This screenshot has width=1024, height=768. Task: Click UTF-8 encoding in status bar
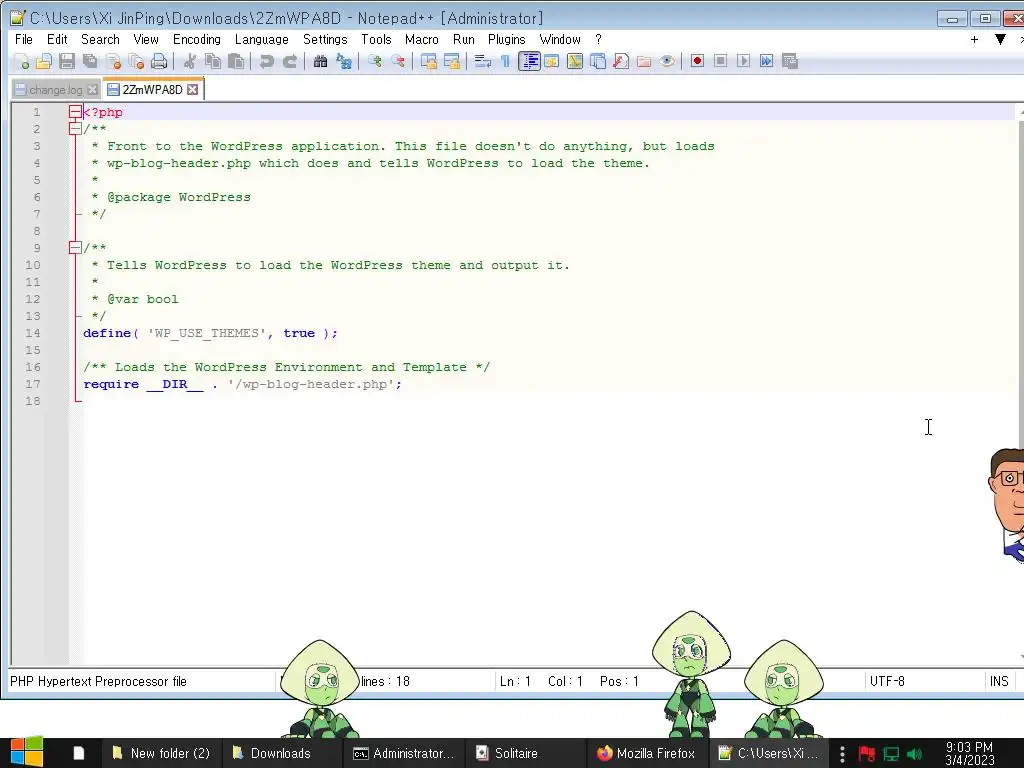pyautogui.click(x=887, y=681)
